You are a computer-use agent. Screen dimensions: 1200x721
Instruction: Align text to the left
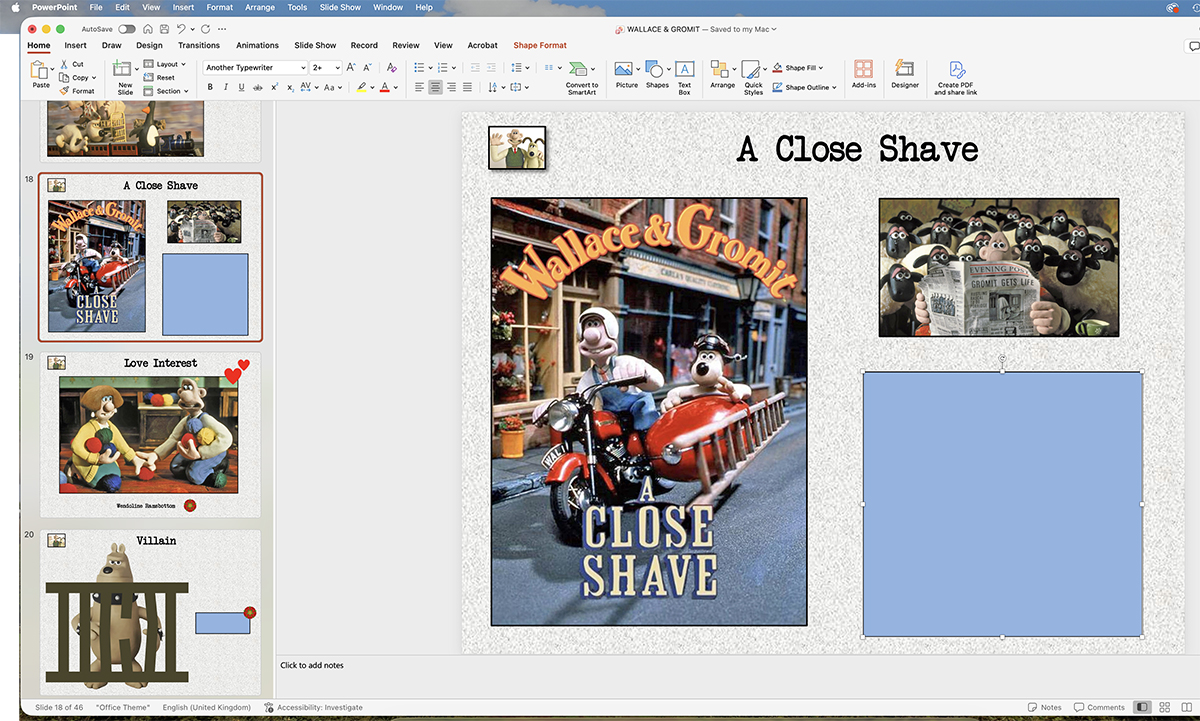(419, 87)
